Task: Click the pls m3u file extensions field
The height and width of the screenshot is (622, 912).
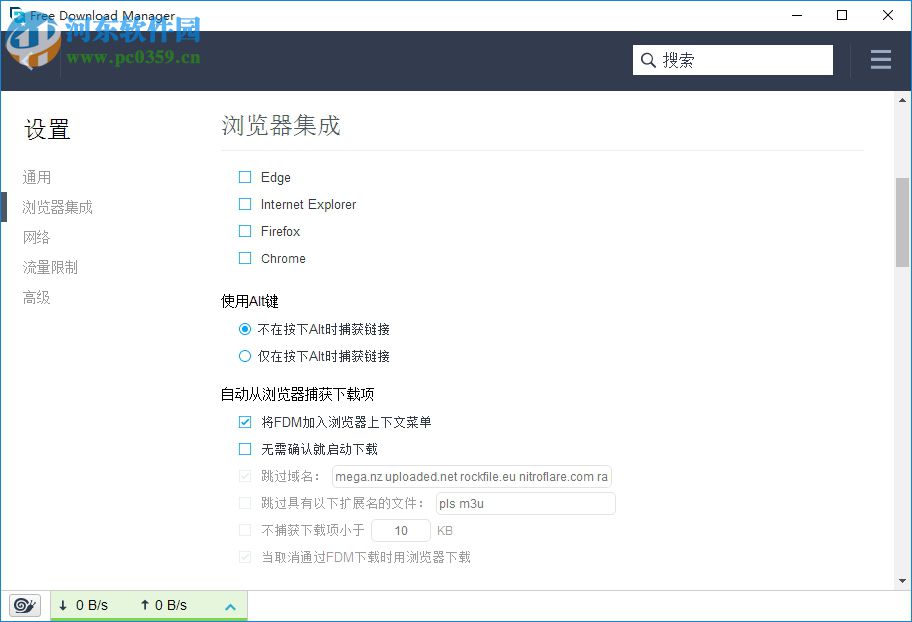Action: [x=525, y=503]
